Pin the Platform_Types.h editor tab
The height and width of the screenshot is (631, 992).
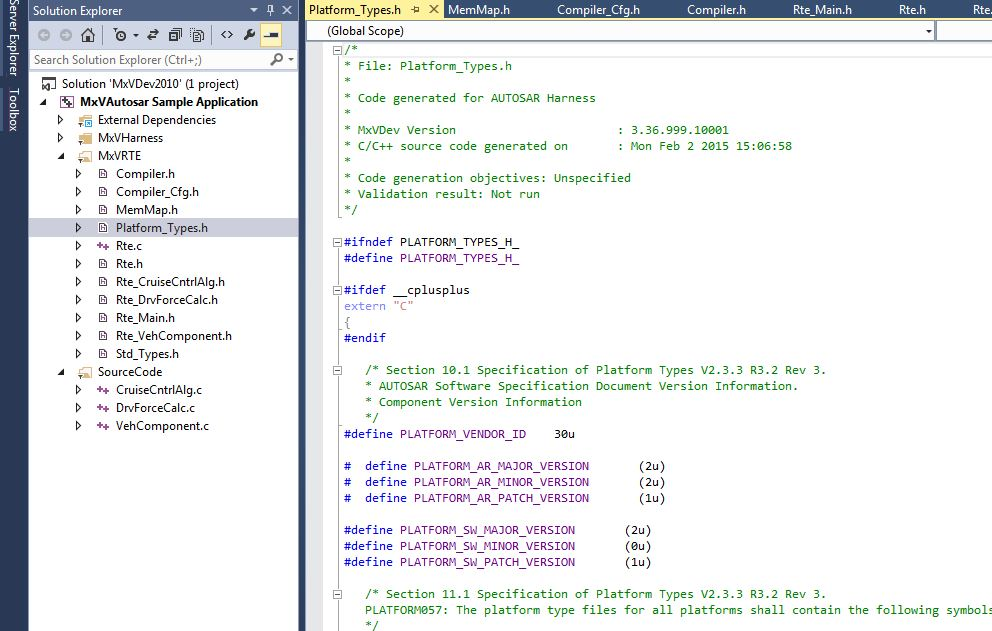click(x=416, y=9)
